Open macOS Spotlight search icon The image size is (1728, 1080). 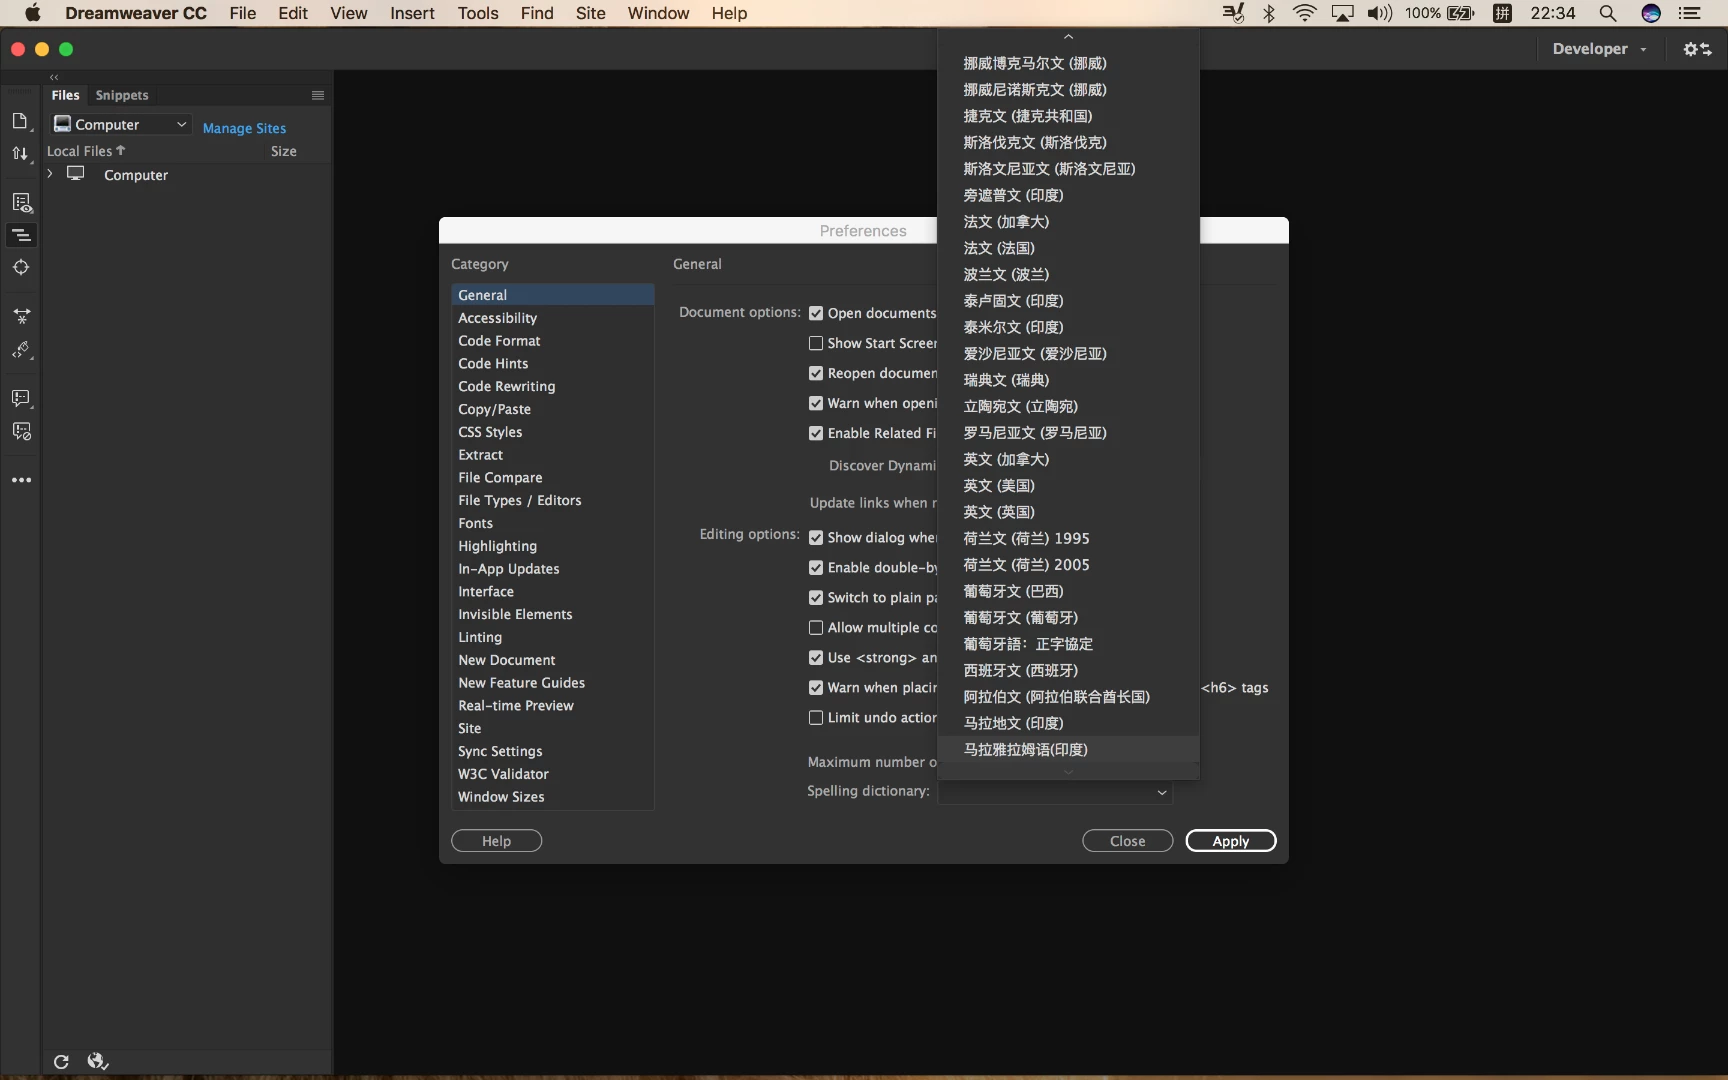(1607, 13)
